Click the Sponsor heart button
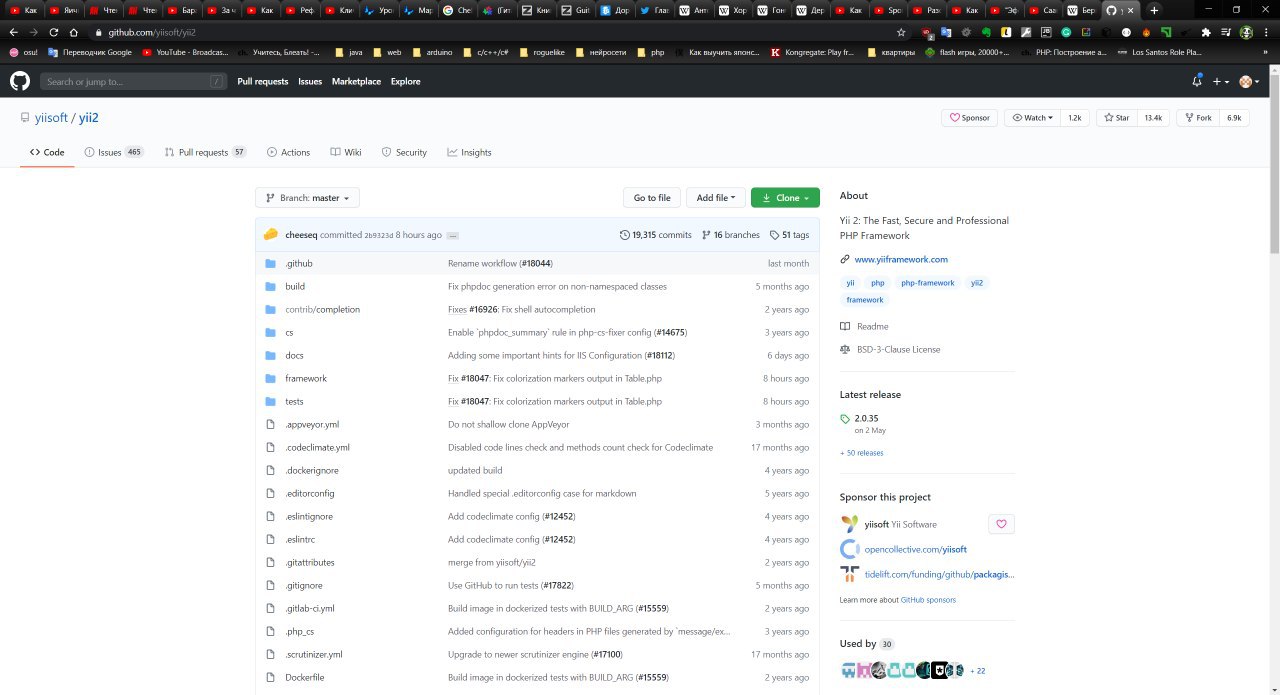The height and width of the screenshot is (695, 1280). (970, 117)
